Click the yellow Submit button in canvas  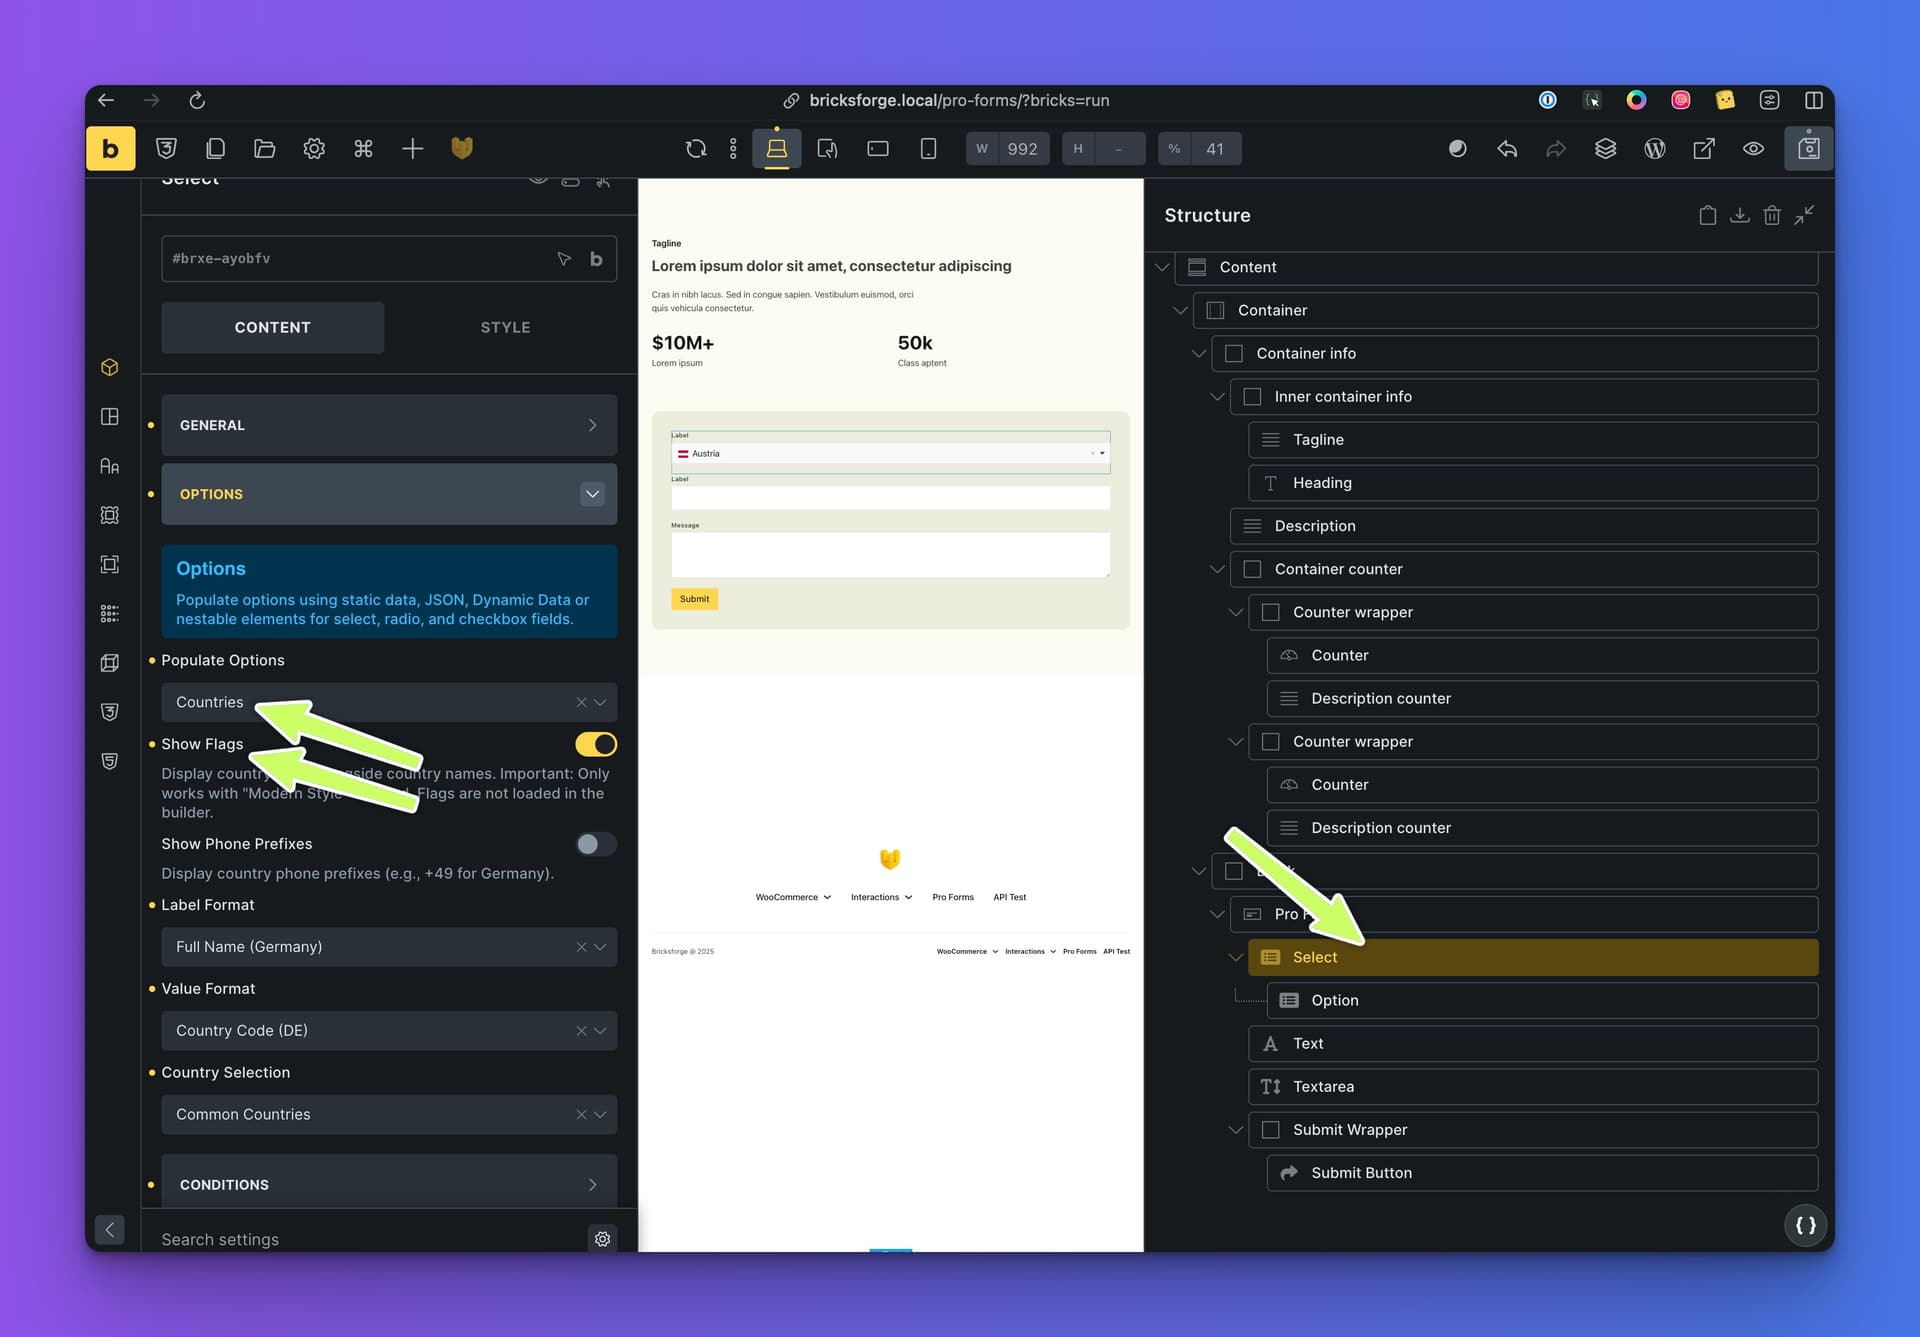[694, 599]
